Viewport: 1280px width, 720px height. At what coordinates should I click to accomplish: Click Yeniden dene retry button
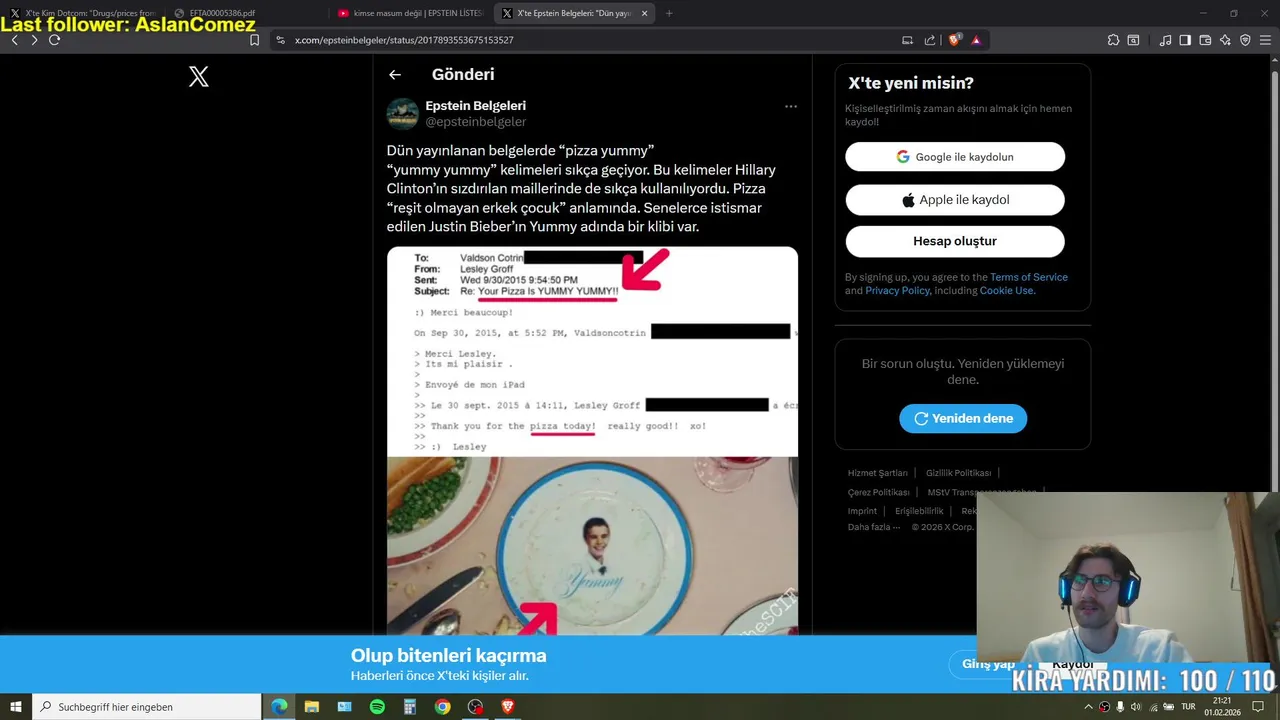(x=963, y=418)
